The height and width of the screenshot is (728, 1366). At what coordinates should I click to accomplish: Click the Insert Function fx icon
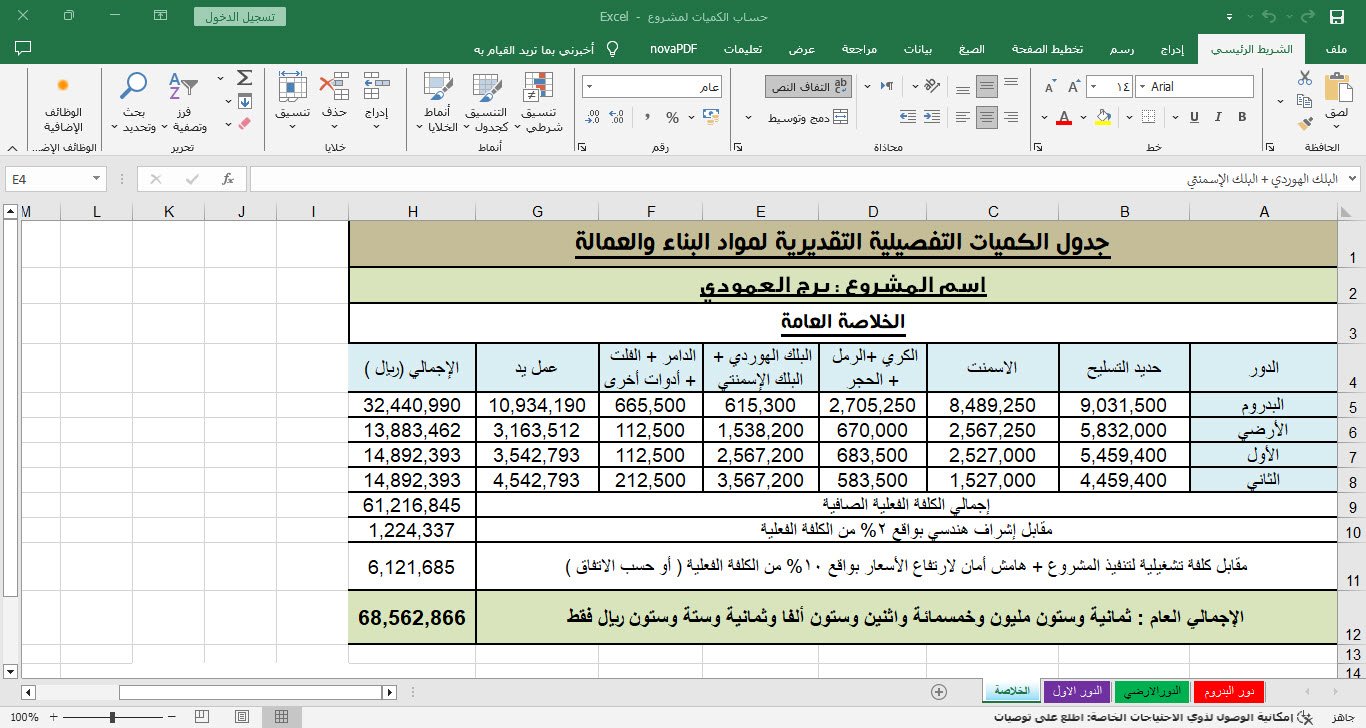click(x=228, y=179)
